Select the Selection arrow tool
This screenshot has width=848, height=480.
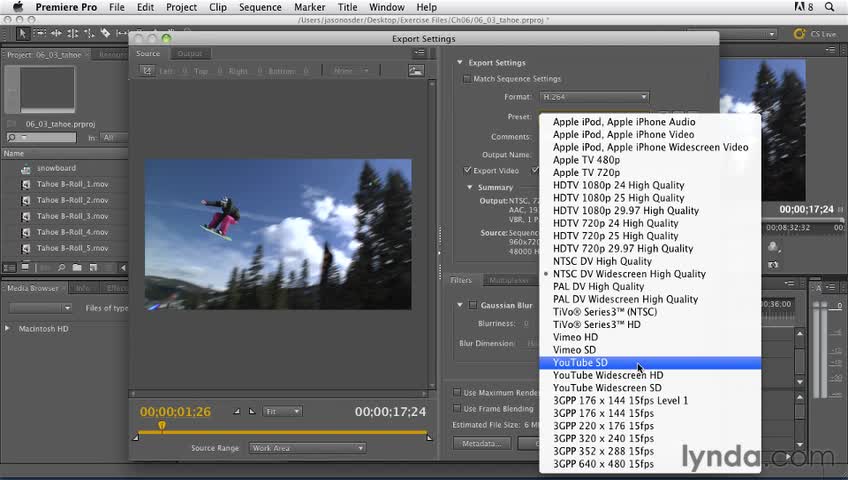(22, 34)
